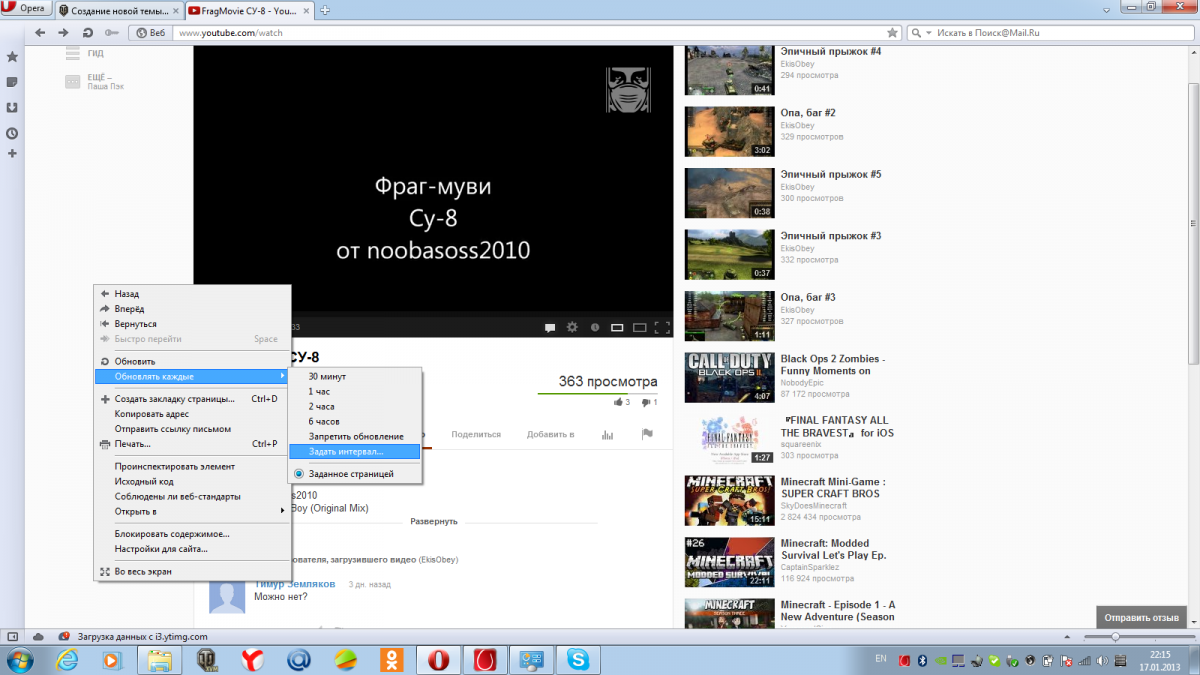Open the History clock panel in sidebar
This screenshot has height=675, width=1200.
[12, 132]
